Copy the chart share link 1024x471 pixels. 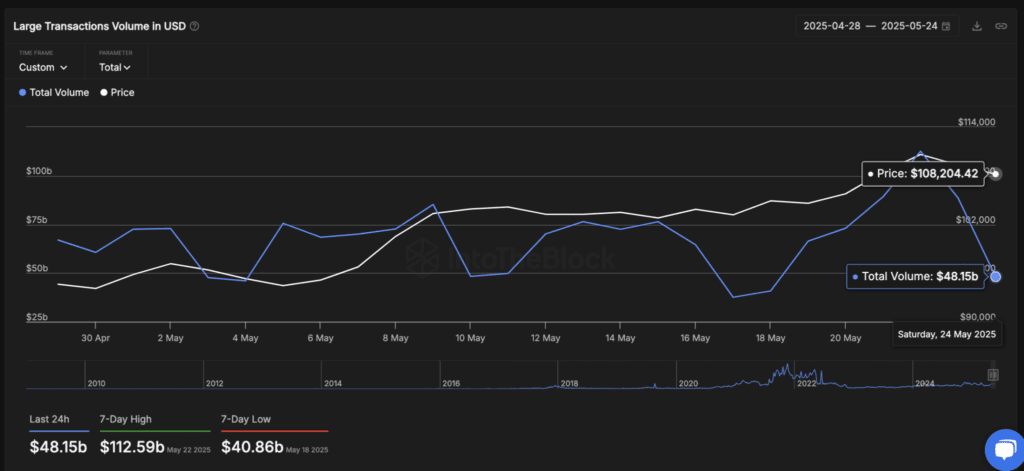point(1000,26)
